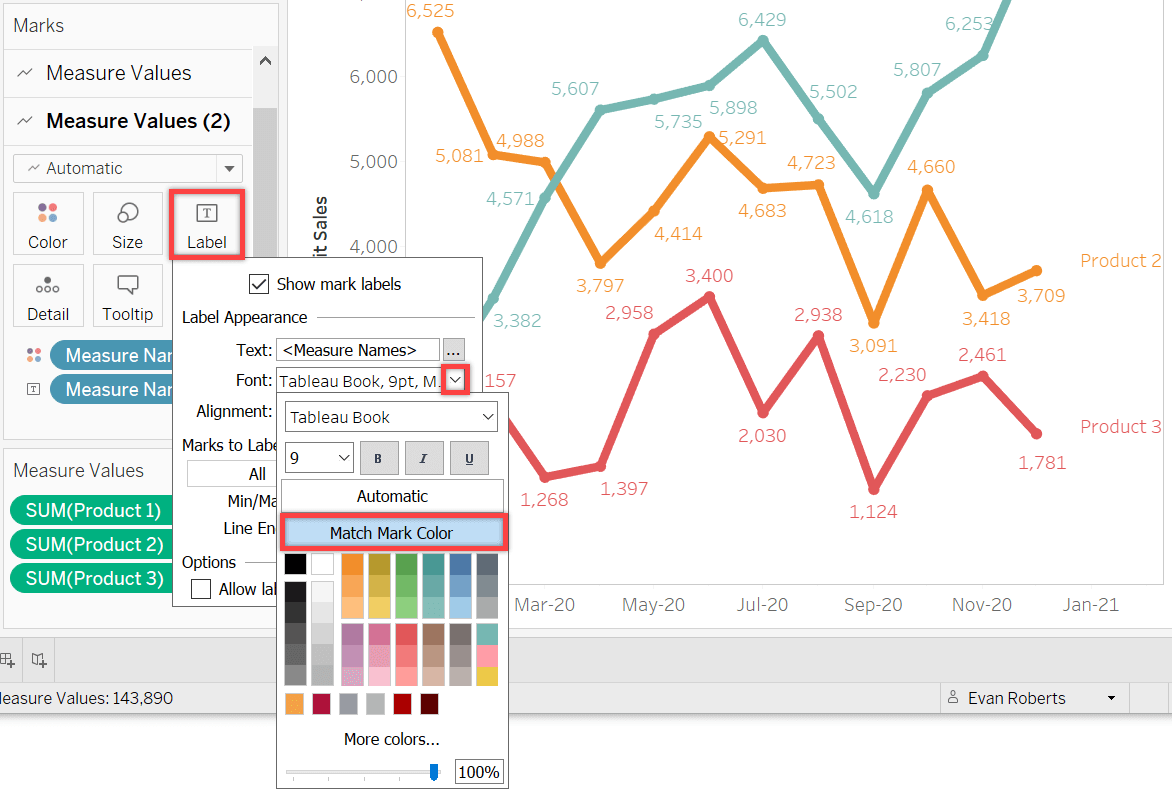
Task: Enable Show mark labels
Action: coord(258,283)
